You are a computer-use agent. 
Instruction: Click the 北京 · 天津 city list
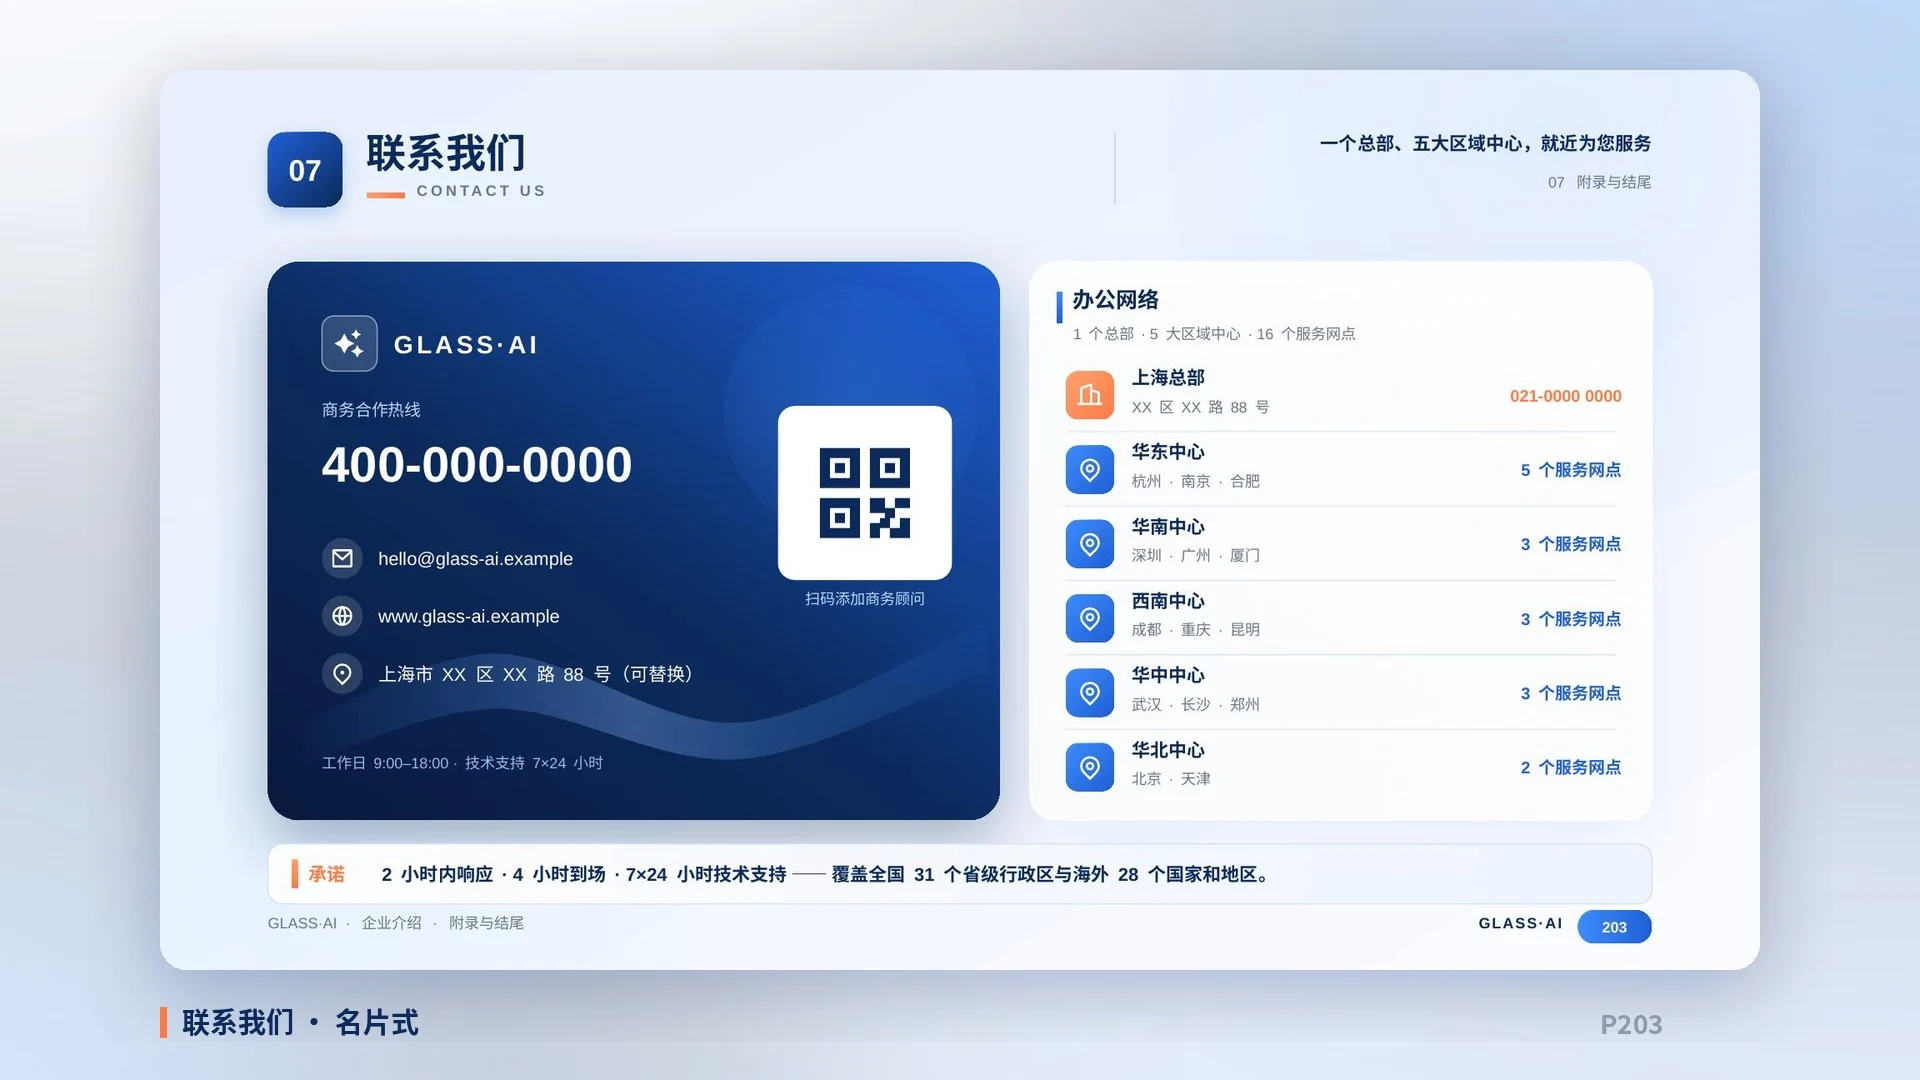(x=1171, y=779)
